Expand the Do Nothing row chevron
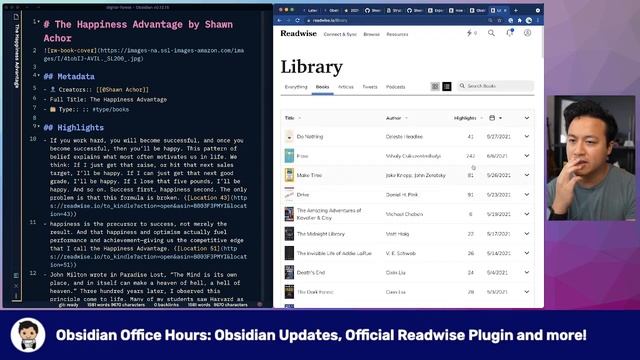The width and height of the screenshot is (640, 360). 527,136
